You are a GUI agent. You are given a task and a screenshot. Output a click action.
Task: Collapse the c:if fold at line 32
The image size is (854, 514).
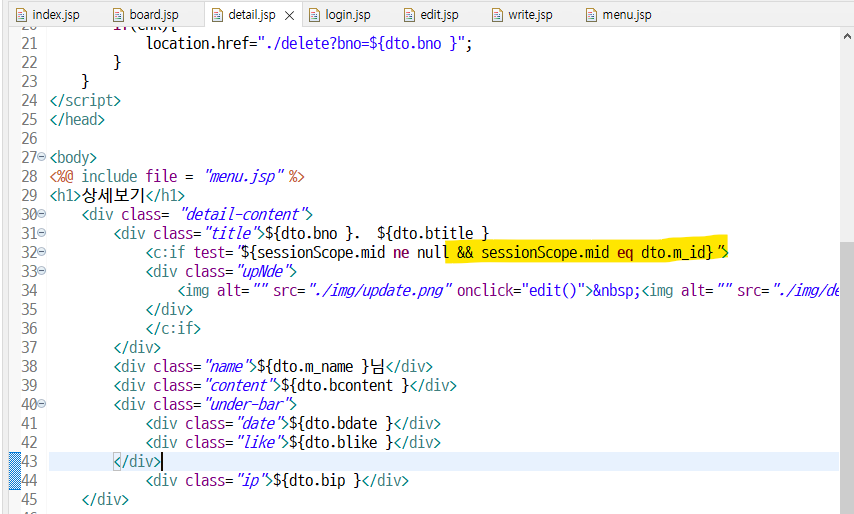click(x=42, y=252)
